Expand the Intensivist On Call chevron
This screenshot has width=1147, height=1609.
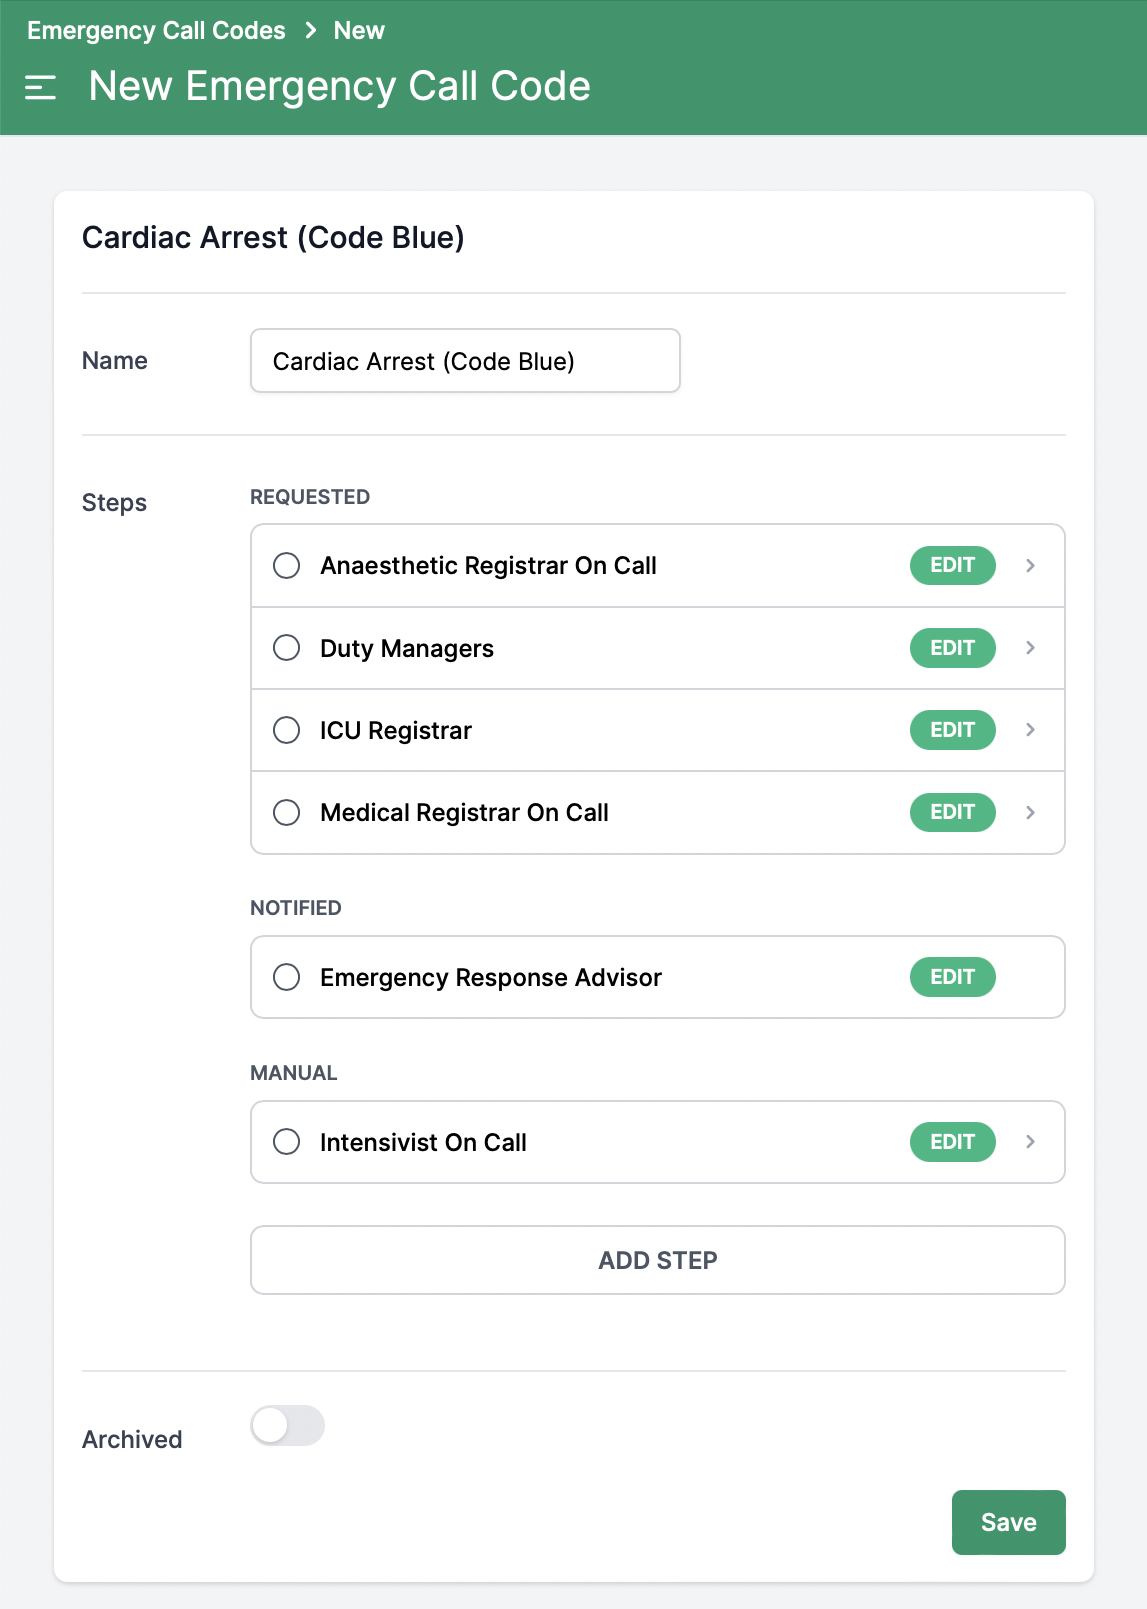tap(1030, 1142)
